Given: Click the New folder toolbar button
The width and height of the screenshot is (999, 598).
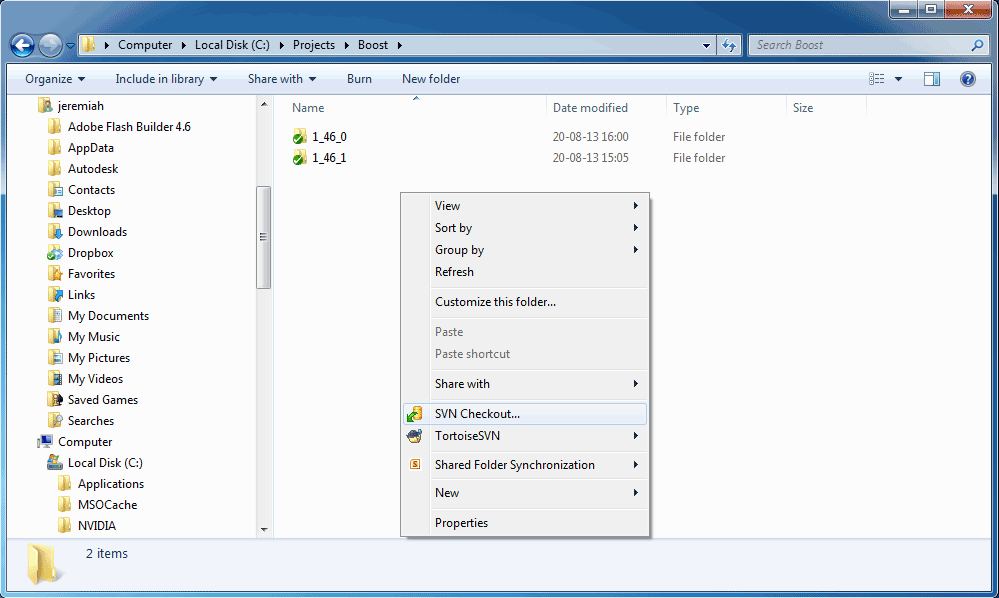Looking at the screenshot, I should [431, 79].
